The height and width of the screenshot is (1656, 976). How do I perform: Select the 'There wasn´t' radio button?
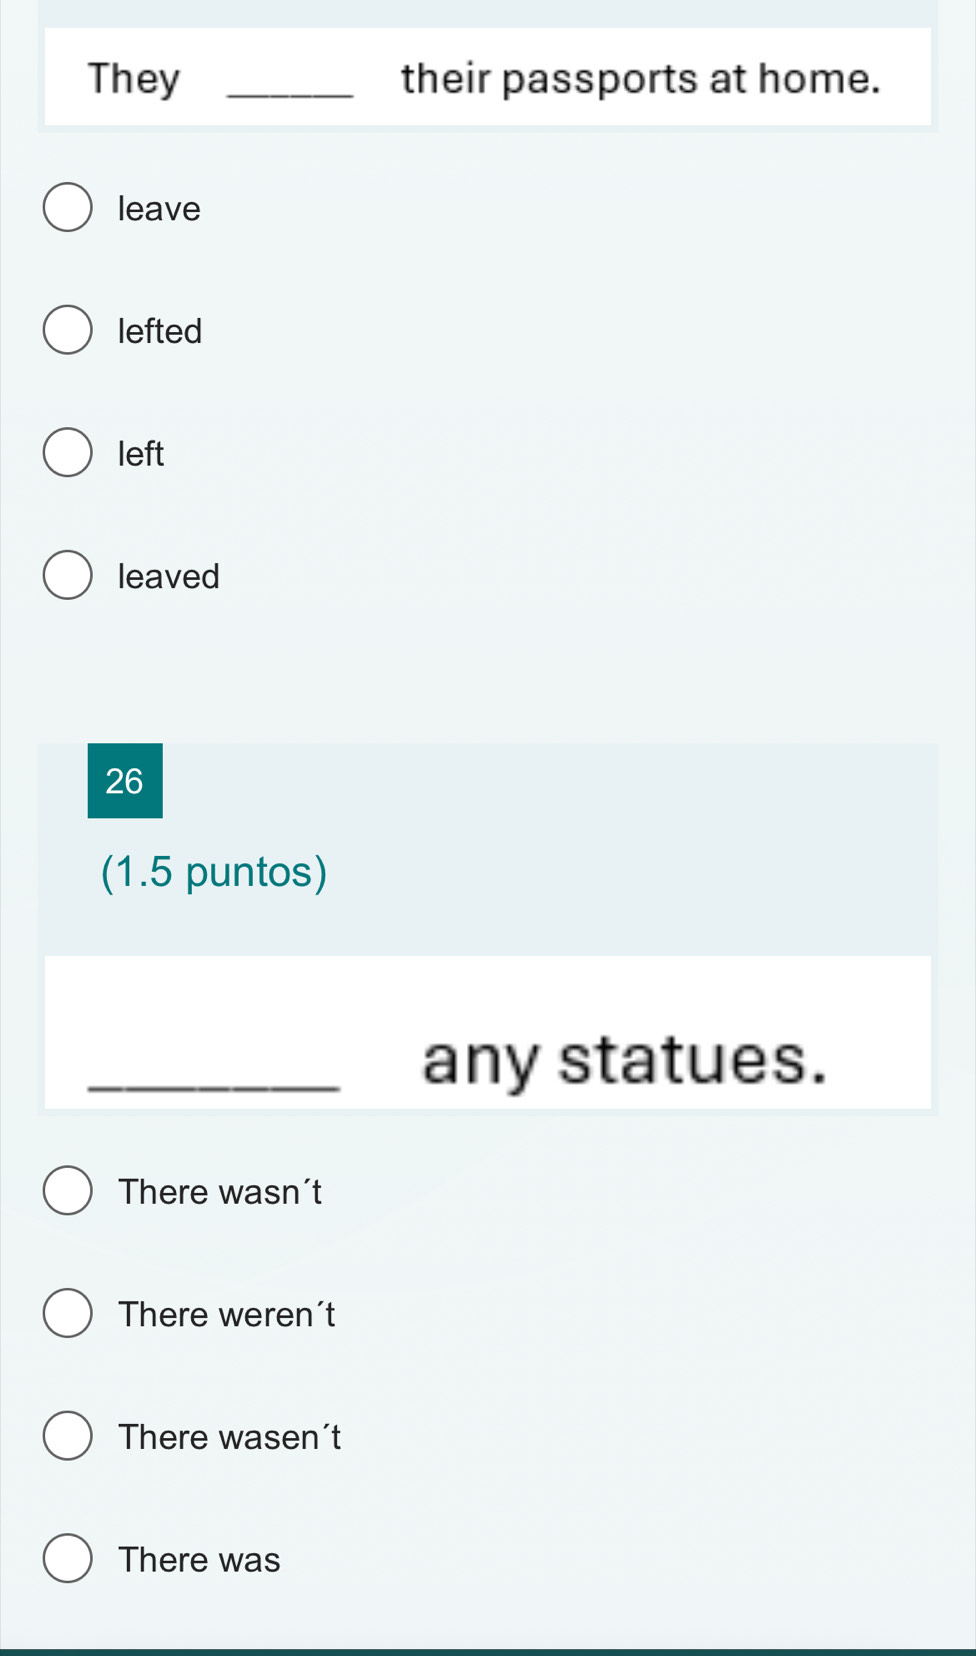tap(68, 1191)
